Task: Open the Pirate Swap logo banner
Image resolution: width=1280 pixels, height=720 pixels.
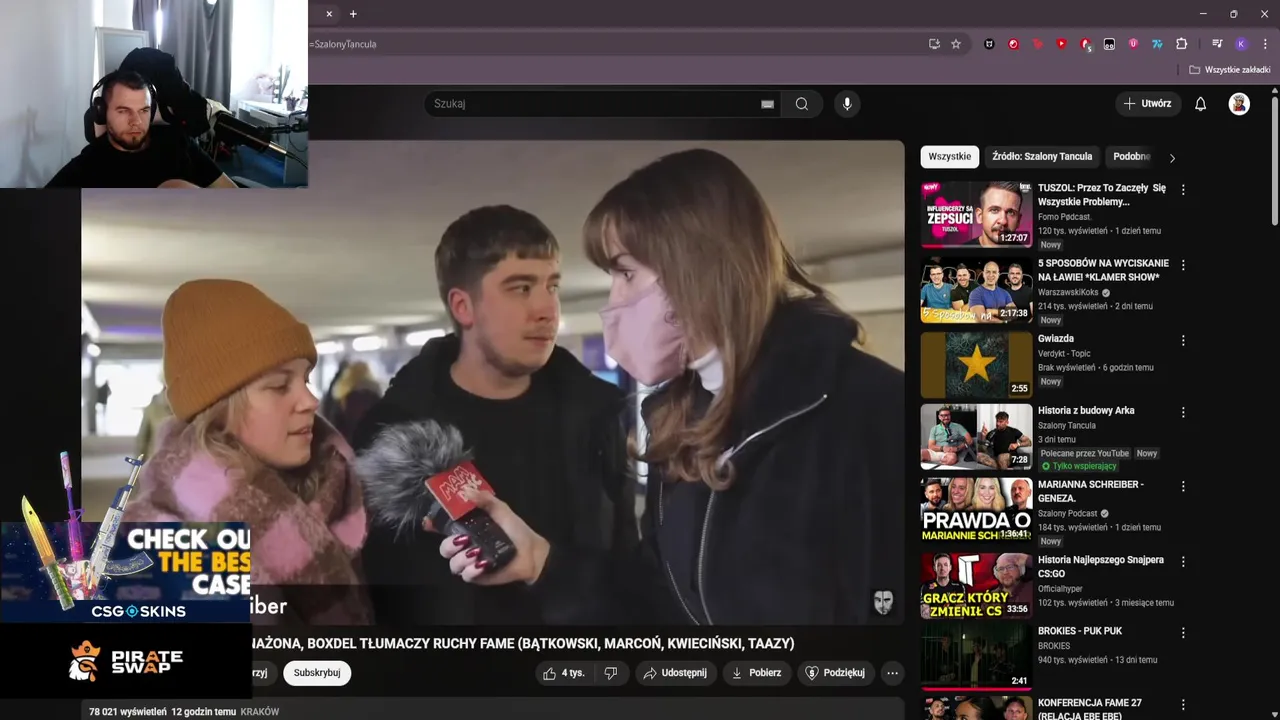Action: pyautogui.click(x=125, y=661)
